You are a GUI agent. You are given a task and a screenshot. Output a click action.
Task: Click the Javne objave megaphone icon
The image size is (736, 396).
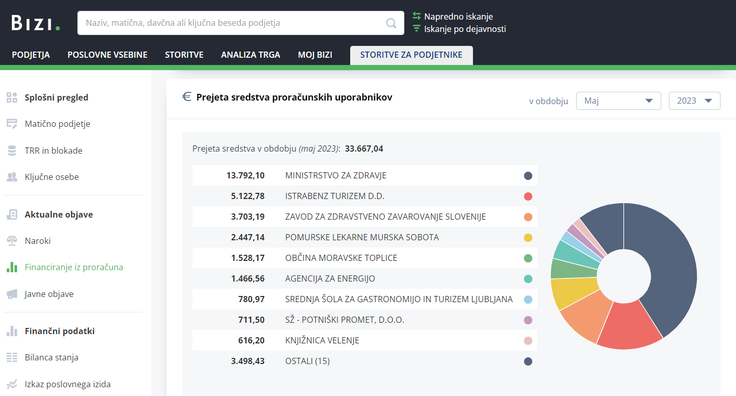point(12,294)
